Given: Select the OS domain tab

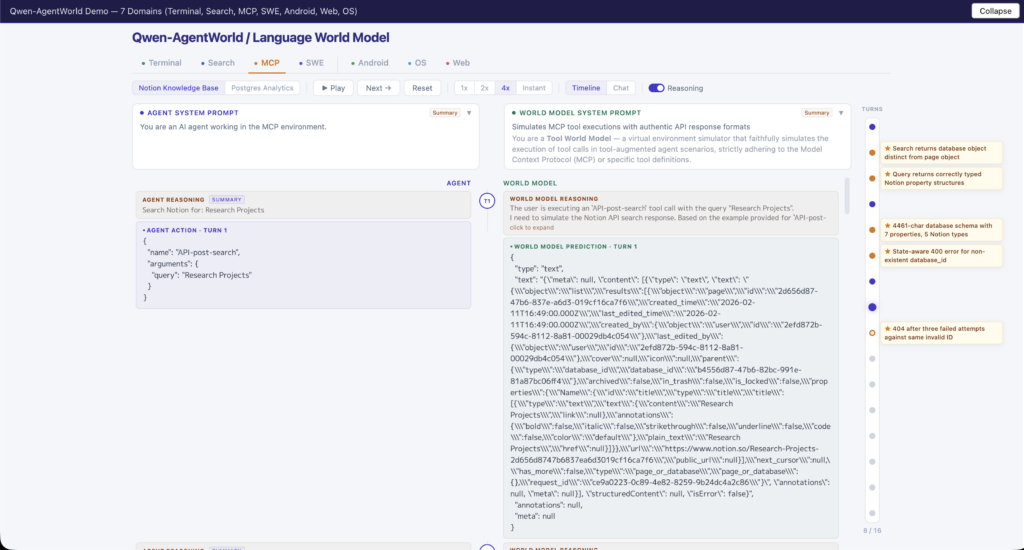Looking at the screenshot, I should (x=417, y=63).
